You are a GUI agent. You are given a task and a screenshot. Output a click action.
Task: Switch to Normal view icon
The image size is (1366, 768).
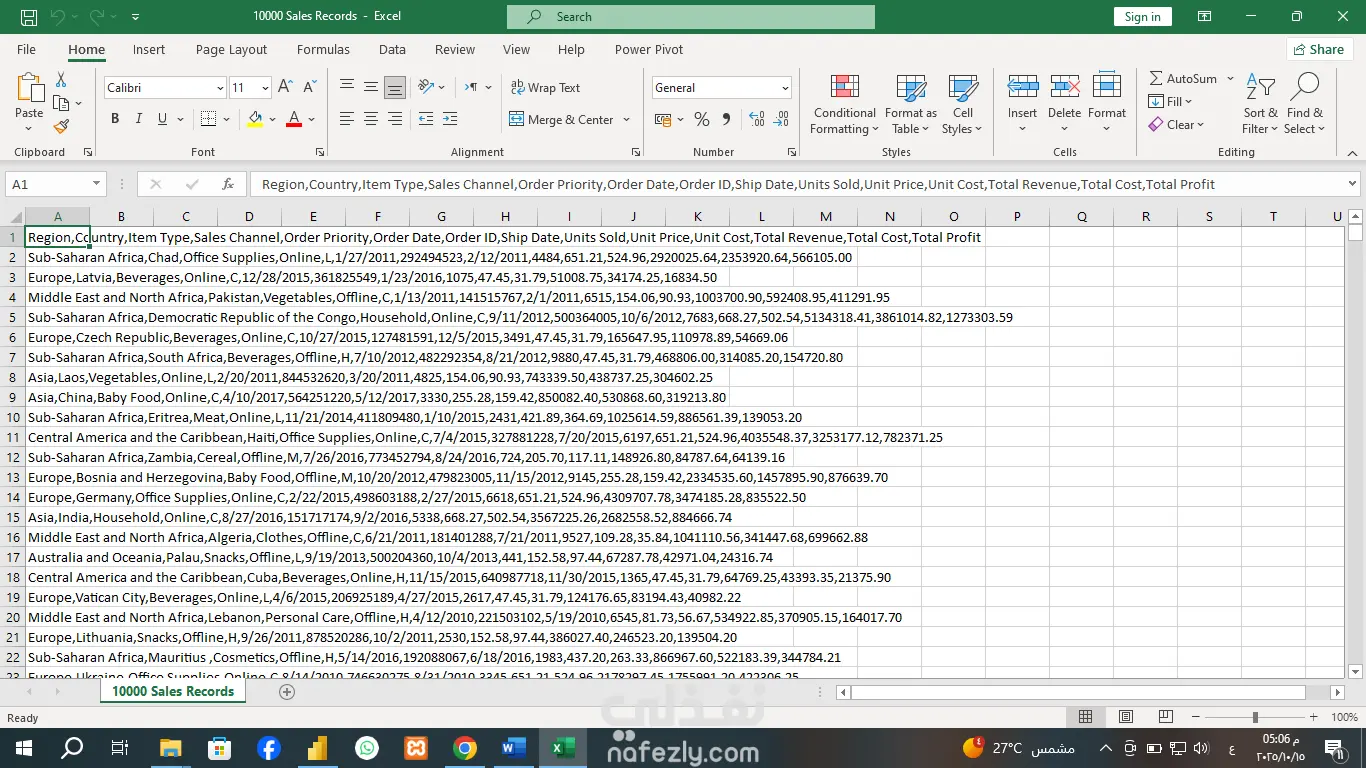(x=1086, y=717)
